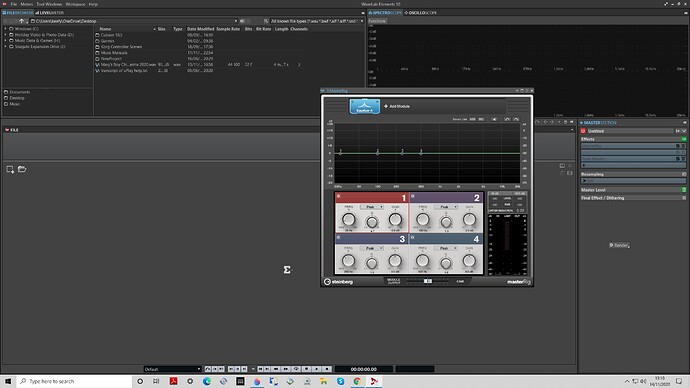Open the Meters menu
This screenshot has height=388, width=690.
pyautogui.click(x=26, y=4)
